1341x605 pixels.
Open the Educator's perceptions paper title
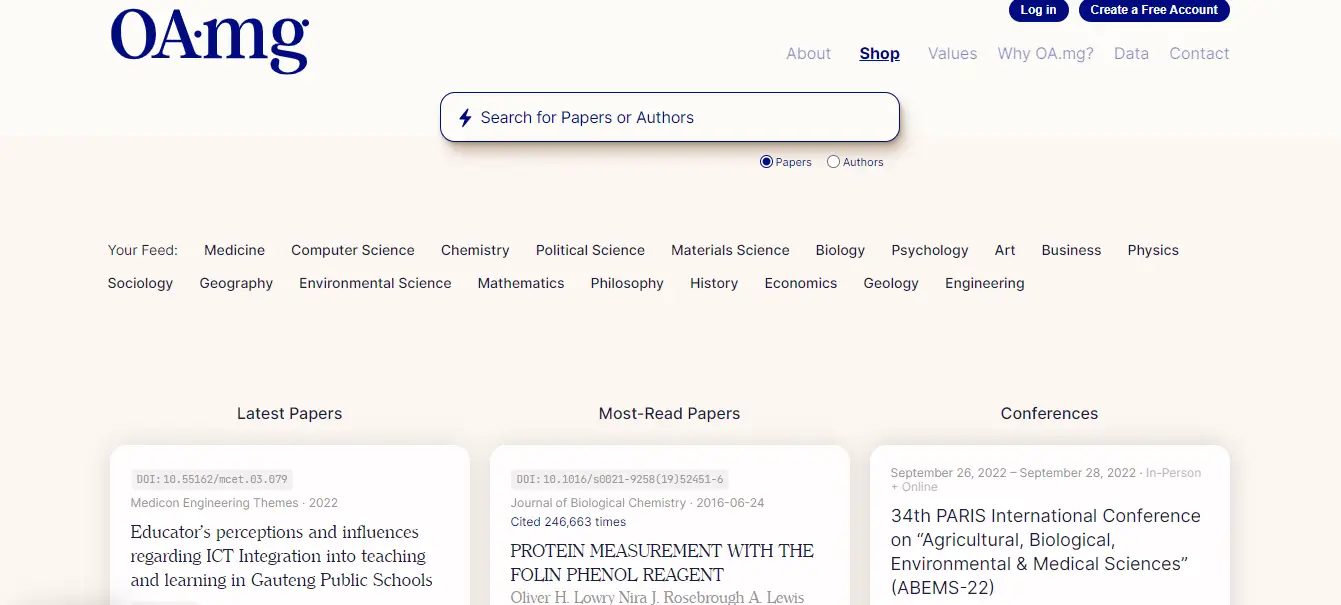coord(282,556)
